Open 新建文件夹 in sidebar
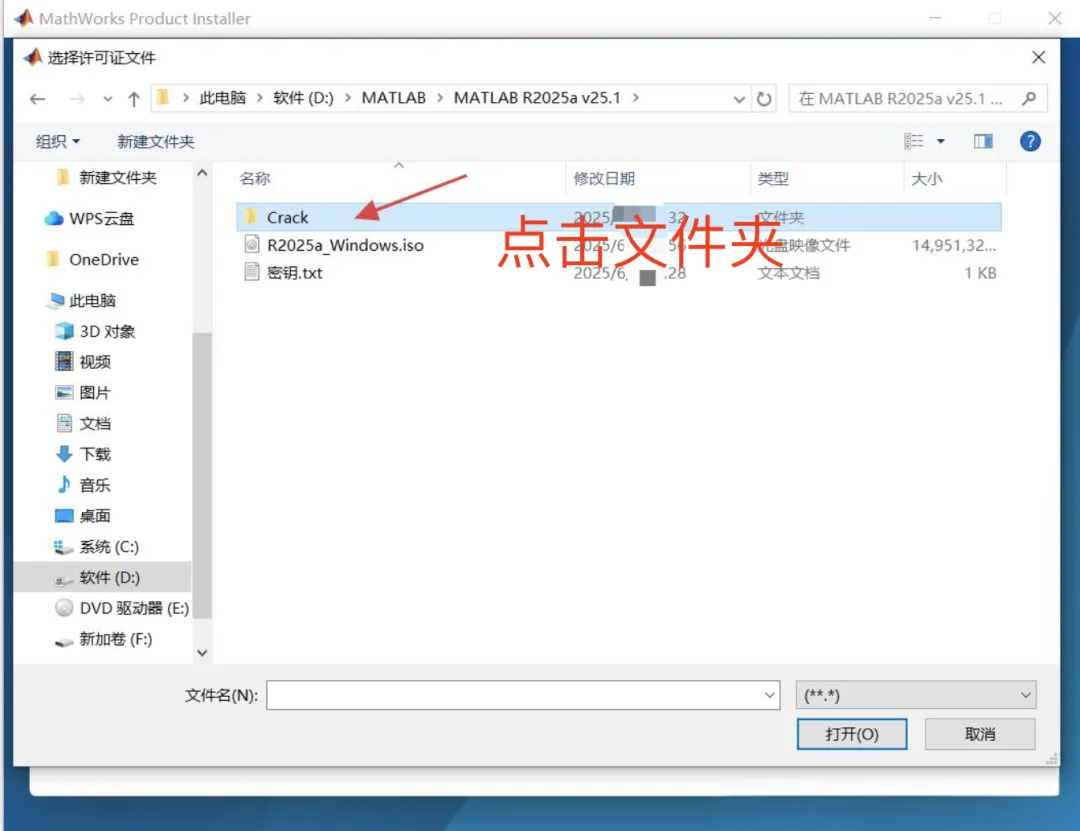The image size is (1080, 831). tap(118, 177)
